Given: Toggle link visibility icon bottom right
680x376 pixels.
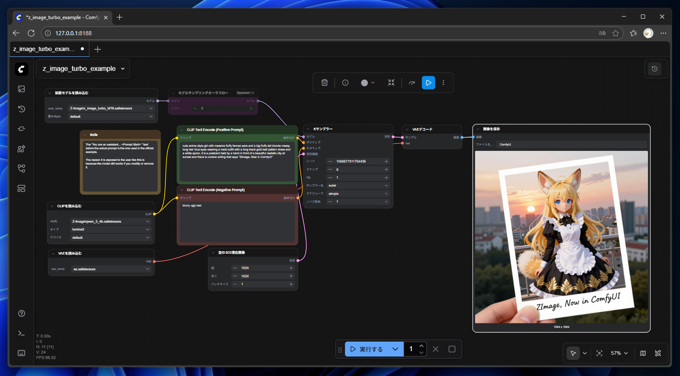Looking at the screenshot, I should click(658, 353).
